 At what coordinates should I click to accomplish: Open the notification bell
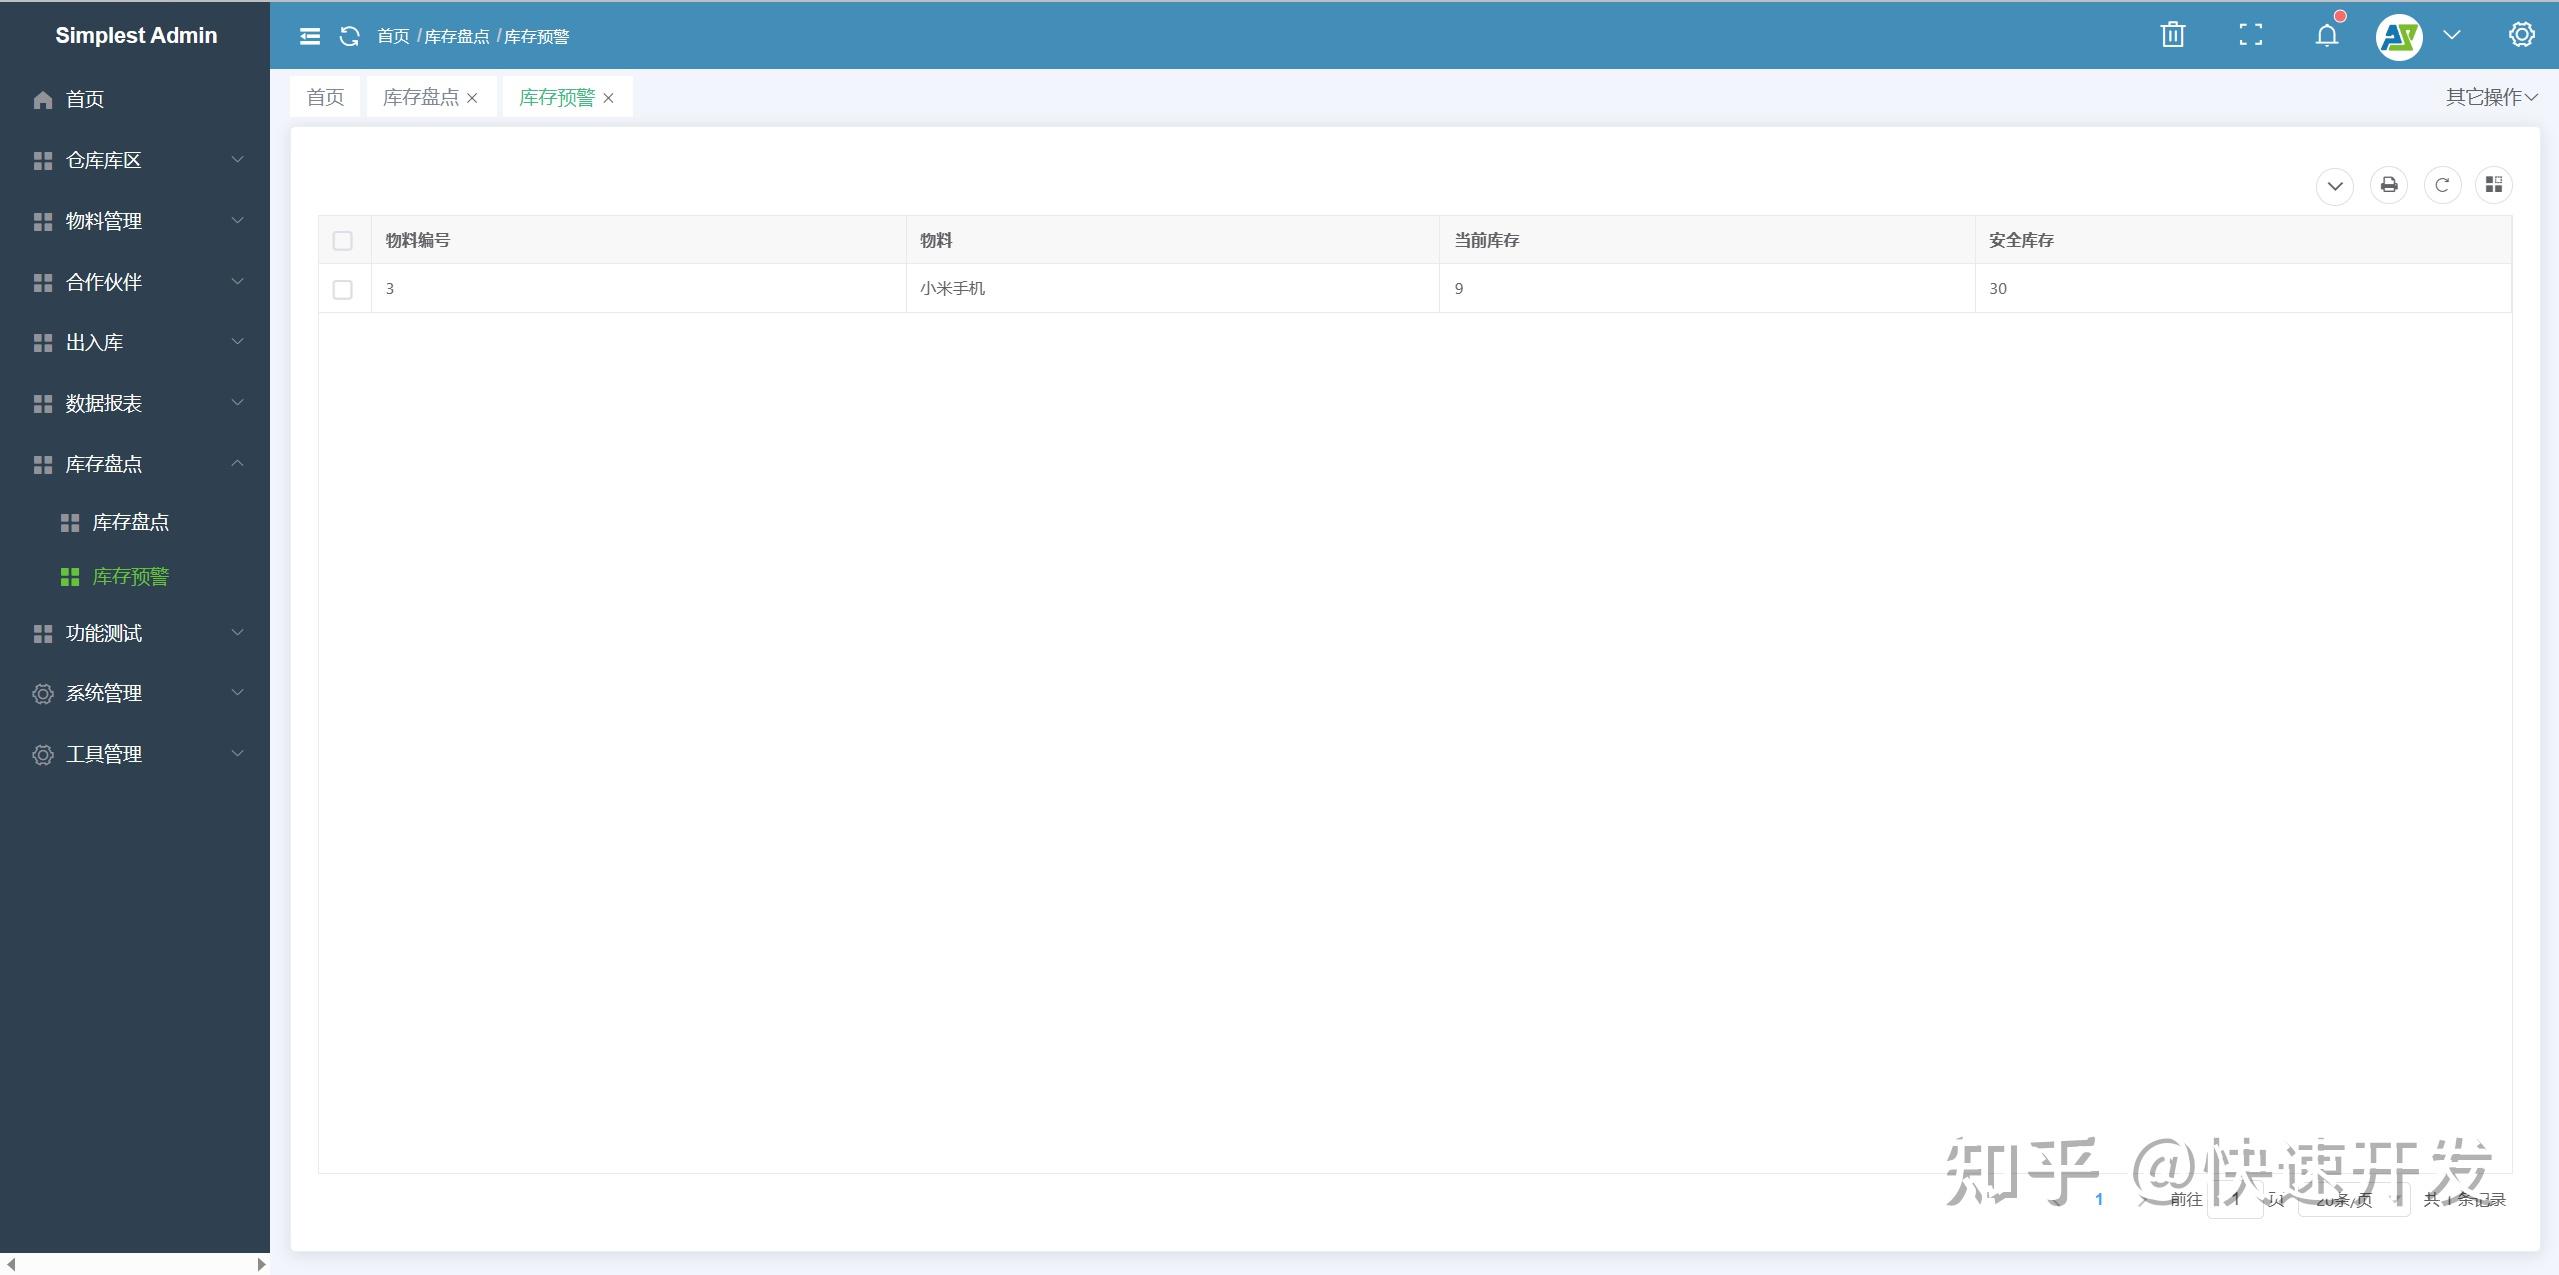coord(2327,35)
